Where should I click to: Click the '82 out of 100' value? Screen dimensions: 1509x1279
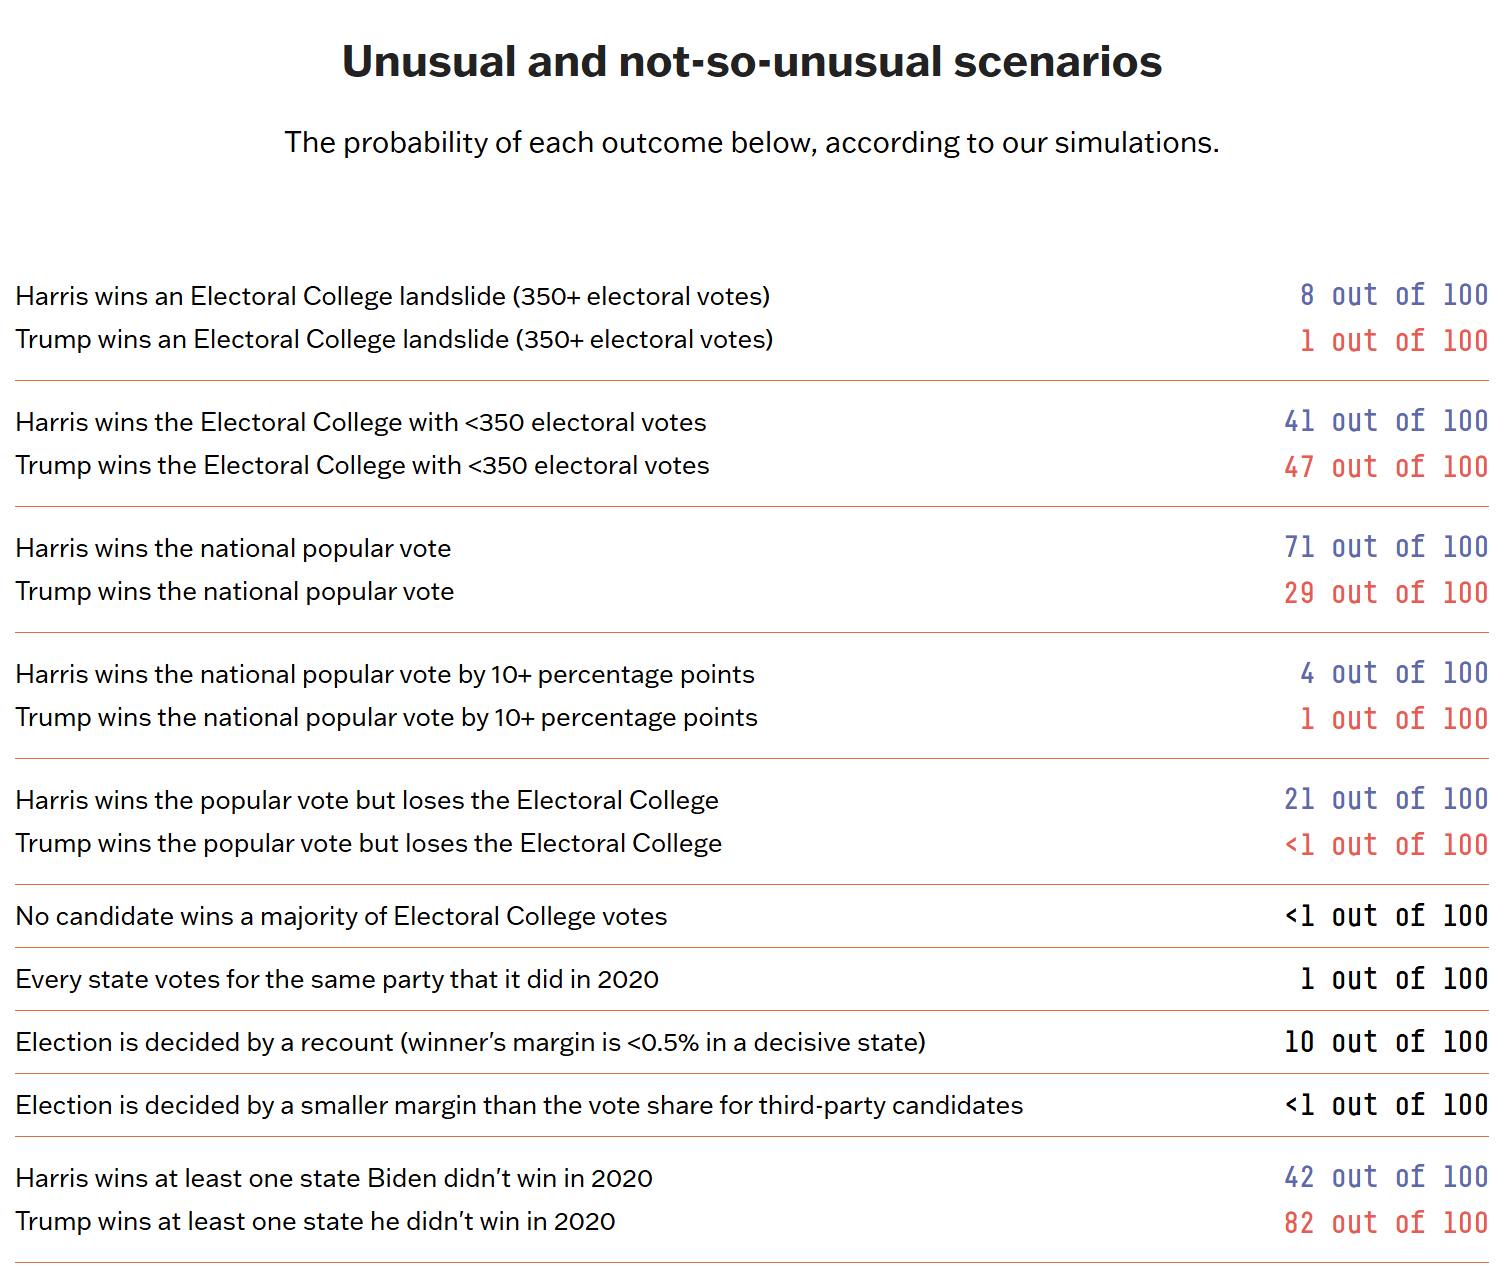tap(1386, 1223)
